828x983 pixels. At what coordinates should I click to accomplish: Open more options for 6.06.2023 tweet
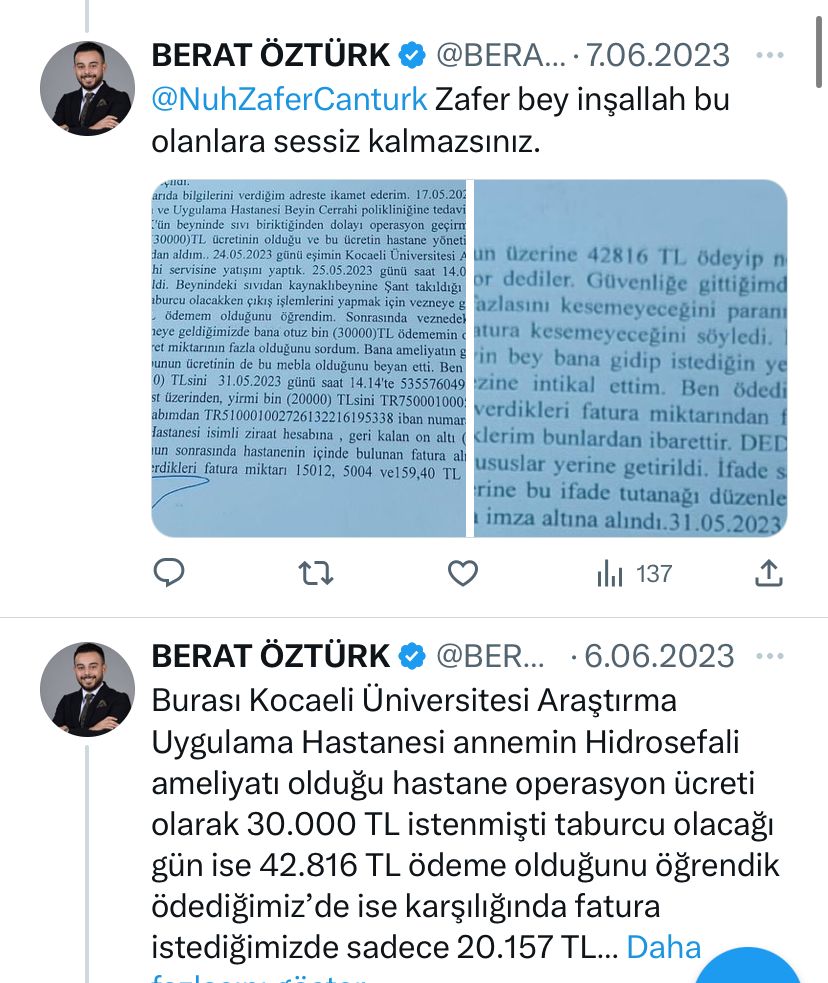[x=769, y=656]
